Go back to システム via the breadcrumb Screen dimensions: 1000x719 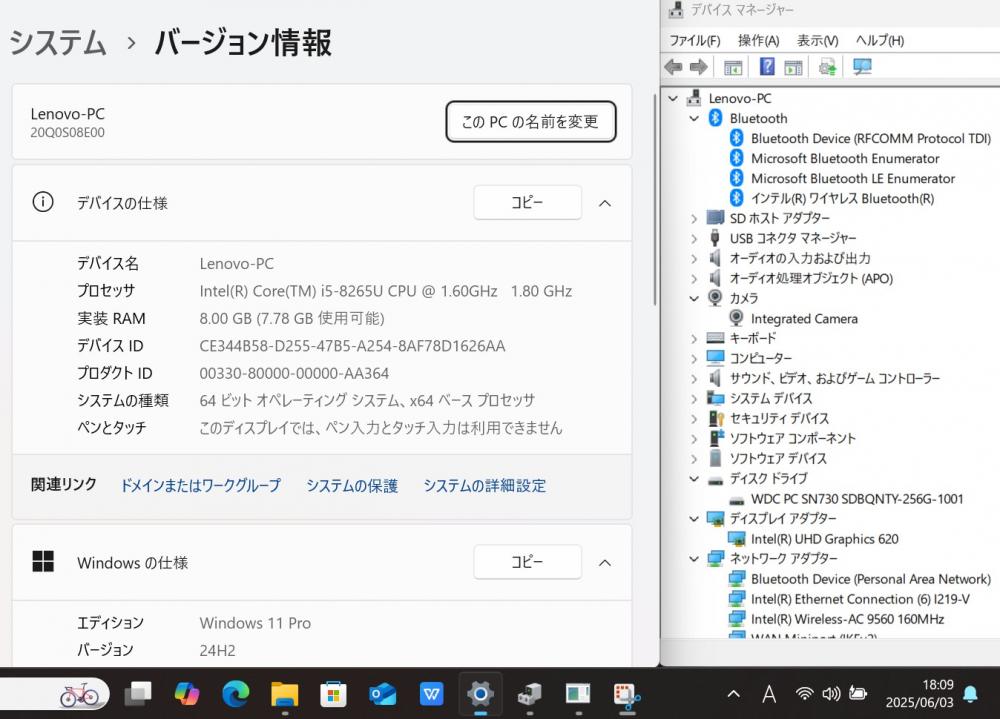57,42
